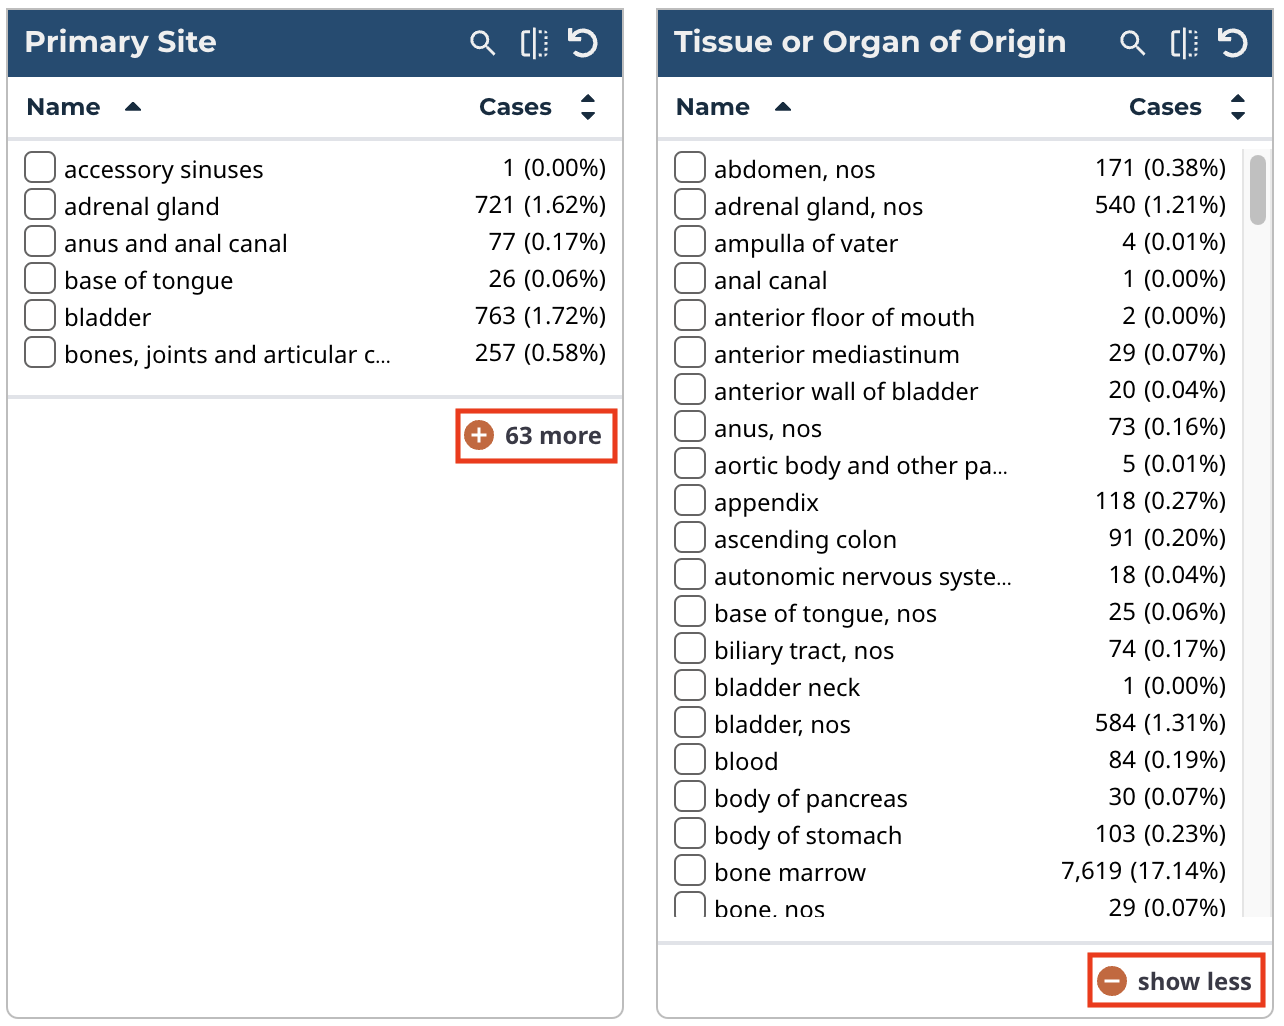
Task: Reset Tissue or Organ of Origin filters
Action: click(1233, 43)
